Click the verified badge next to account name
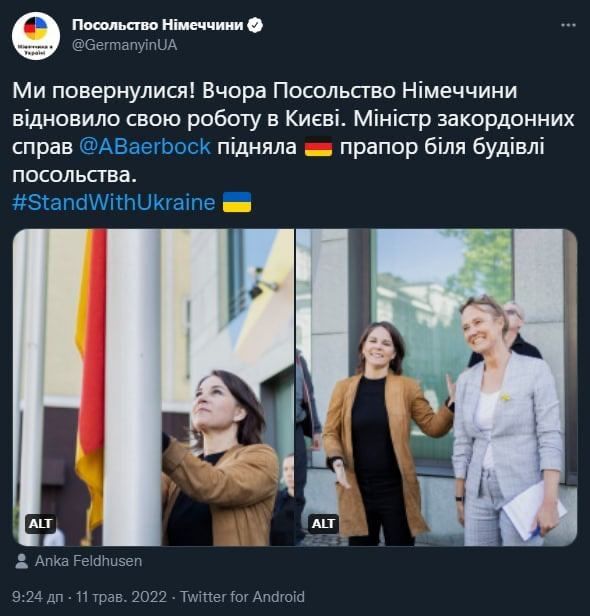The image size is (590, 616). click(255, 26)
